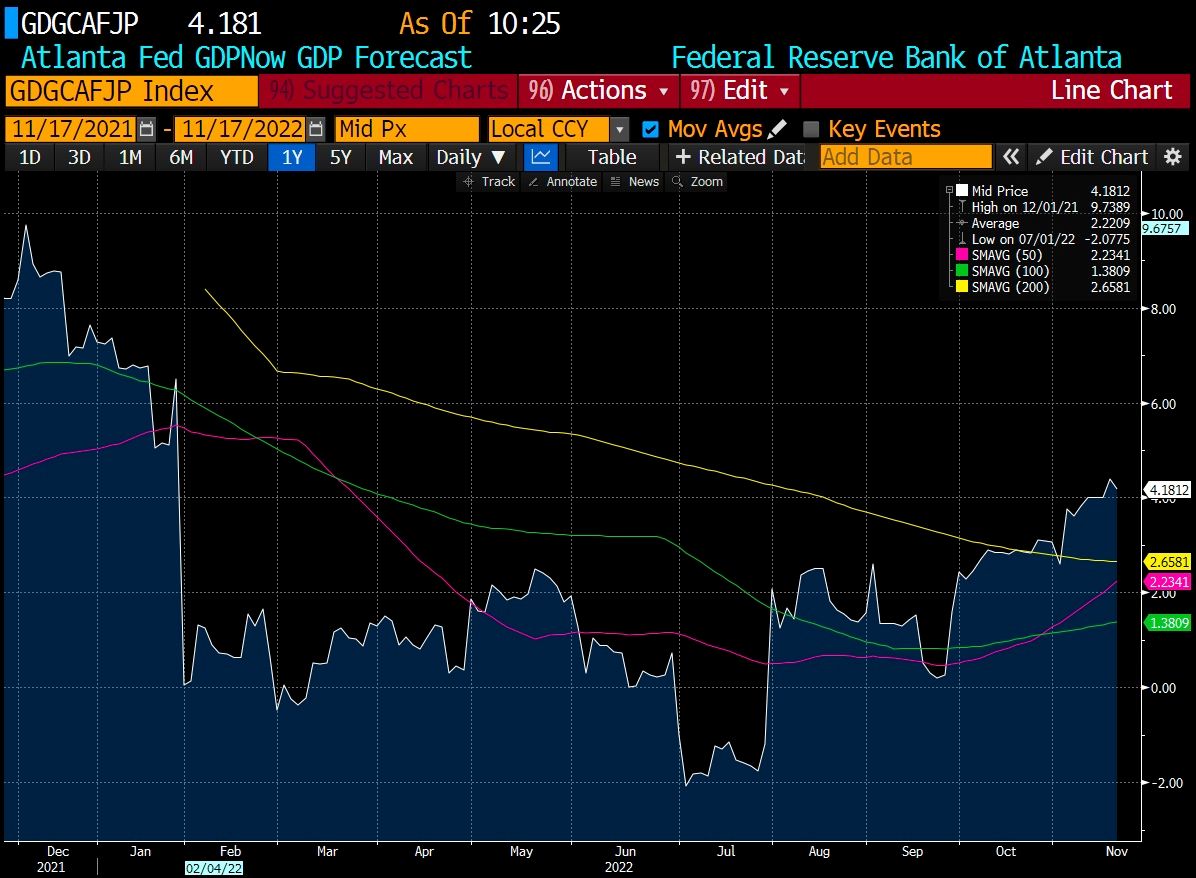Collapse toolbar with double chevron icon
Screen dimensions: 1196x878
[1011, 157]
